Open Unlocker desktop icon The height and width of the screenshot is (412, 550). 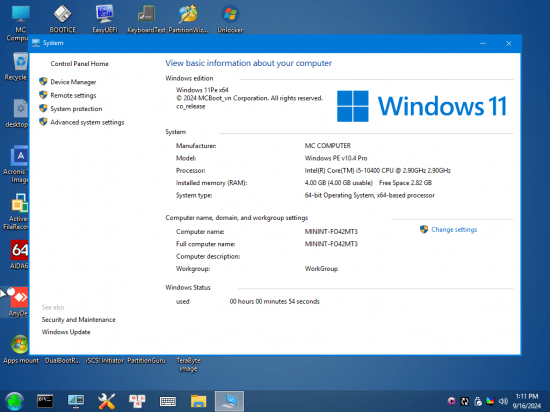tap(230, 19)
